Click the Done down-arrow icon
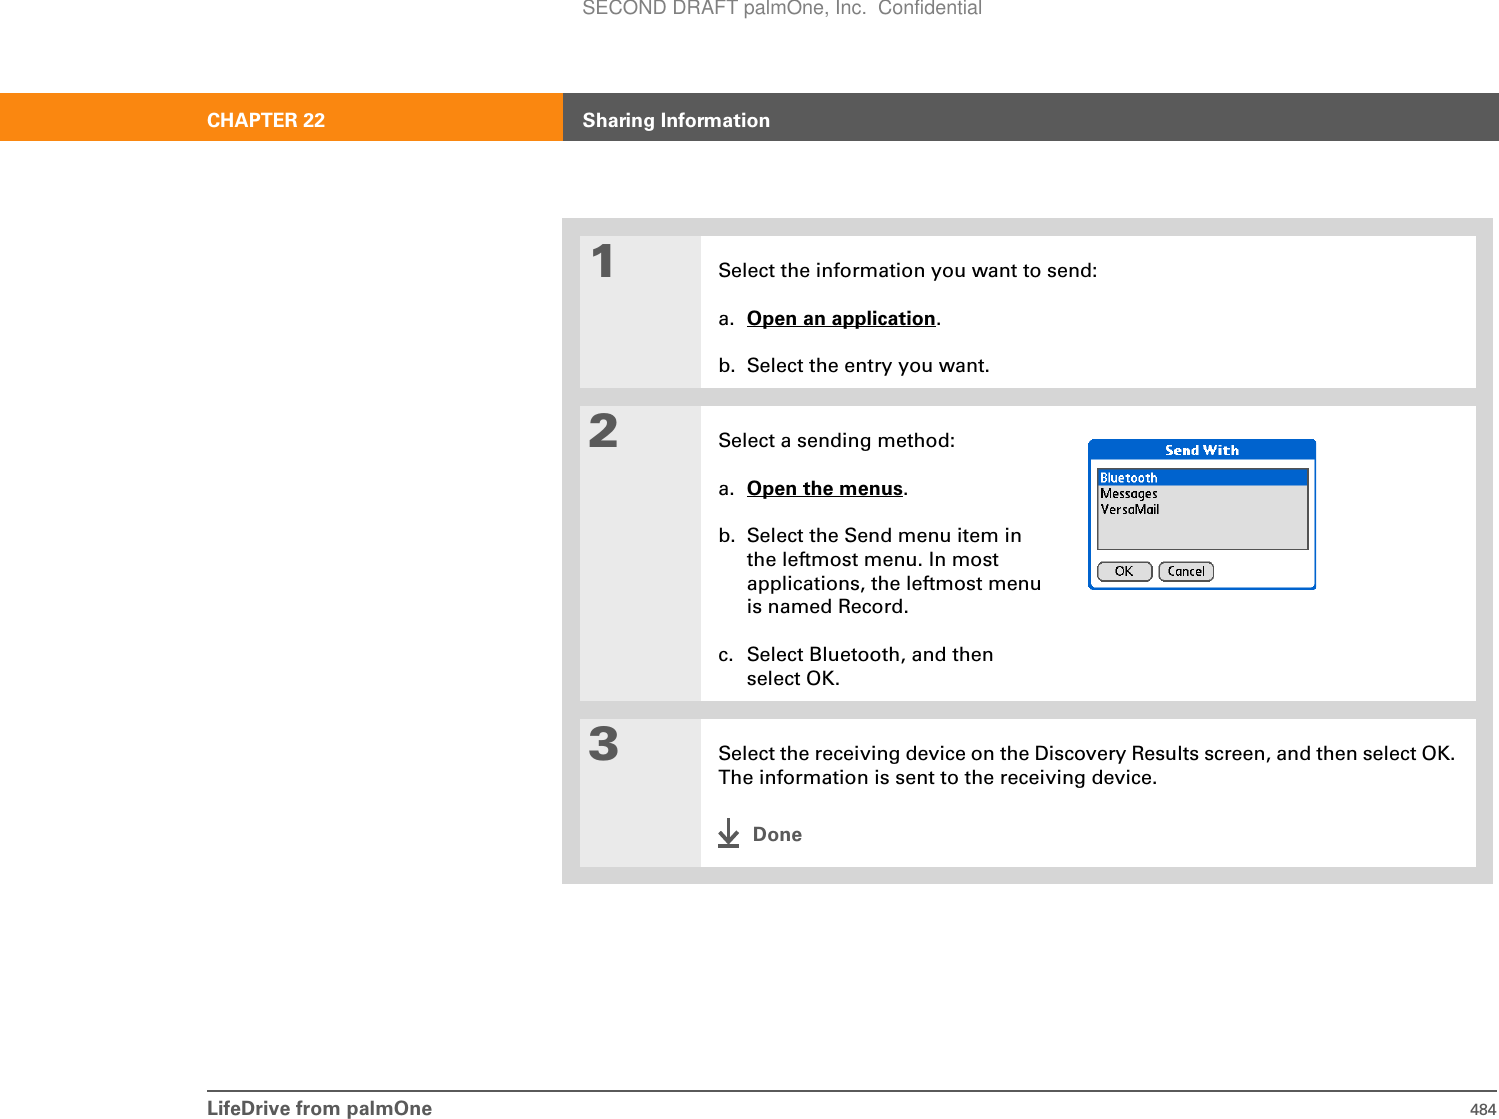The image size is (1499, 1119). [728, 833]
